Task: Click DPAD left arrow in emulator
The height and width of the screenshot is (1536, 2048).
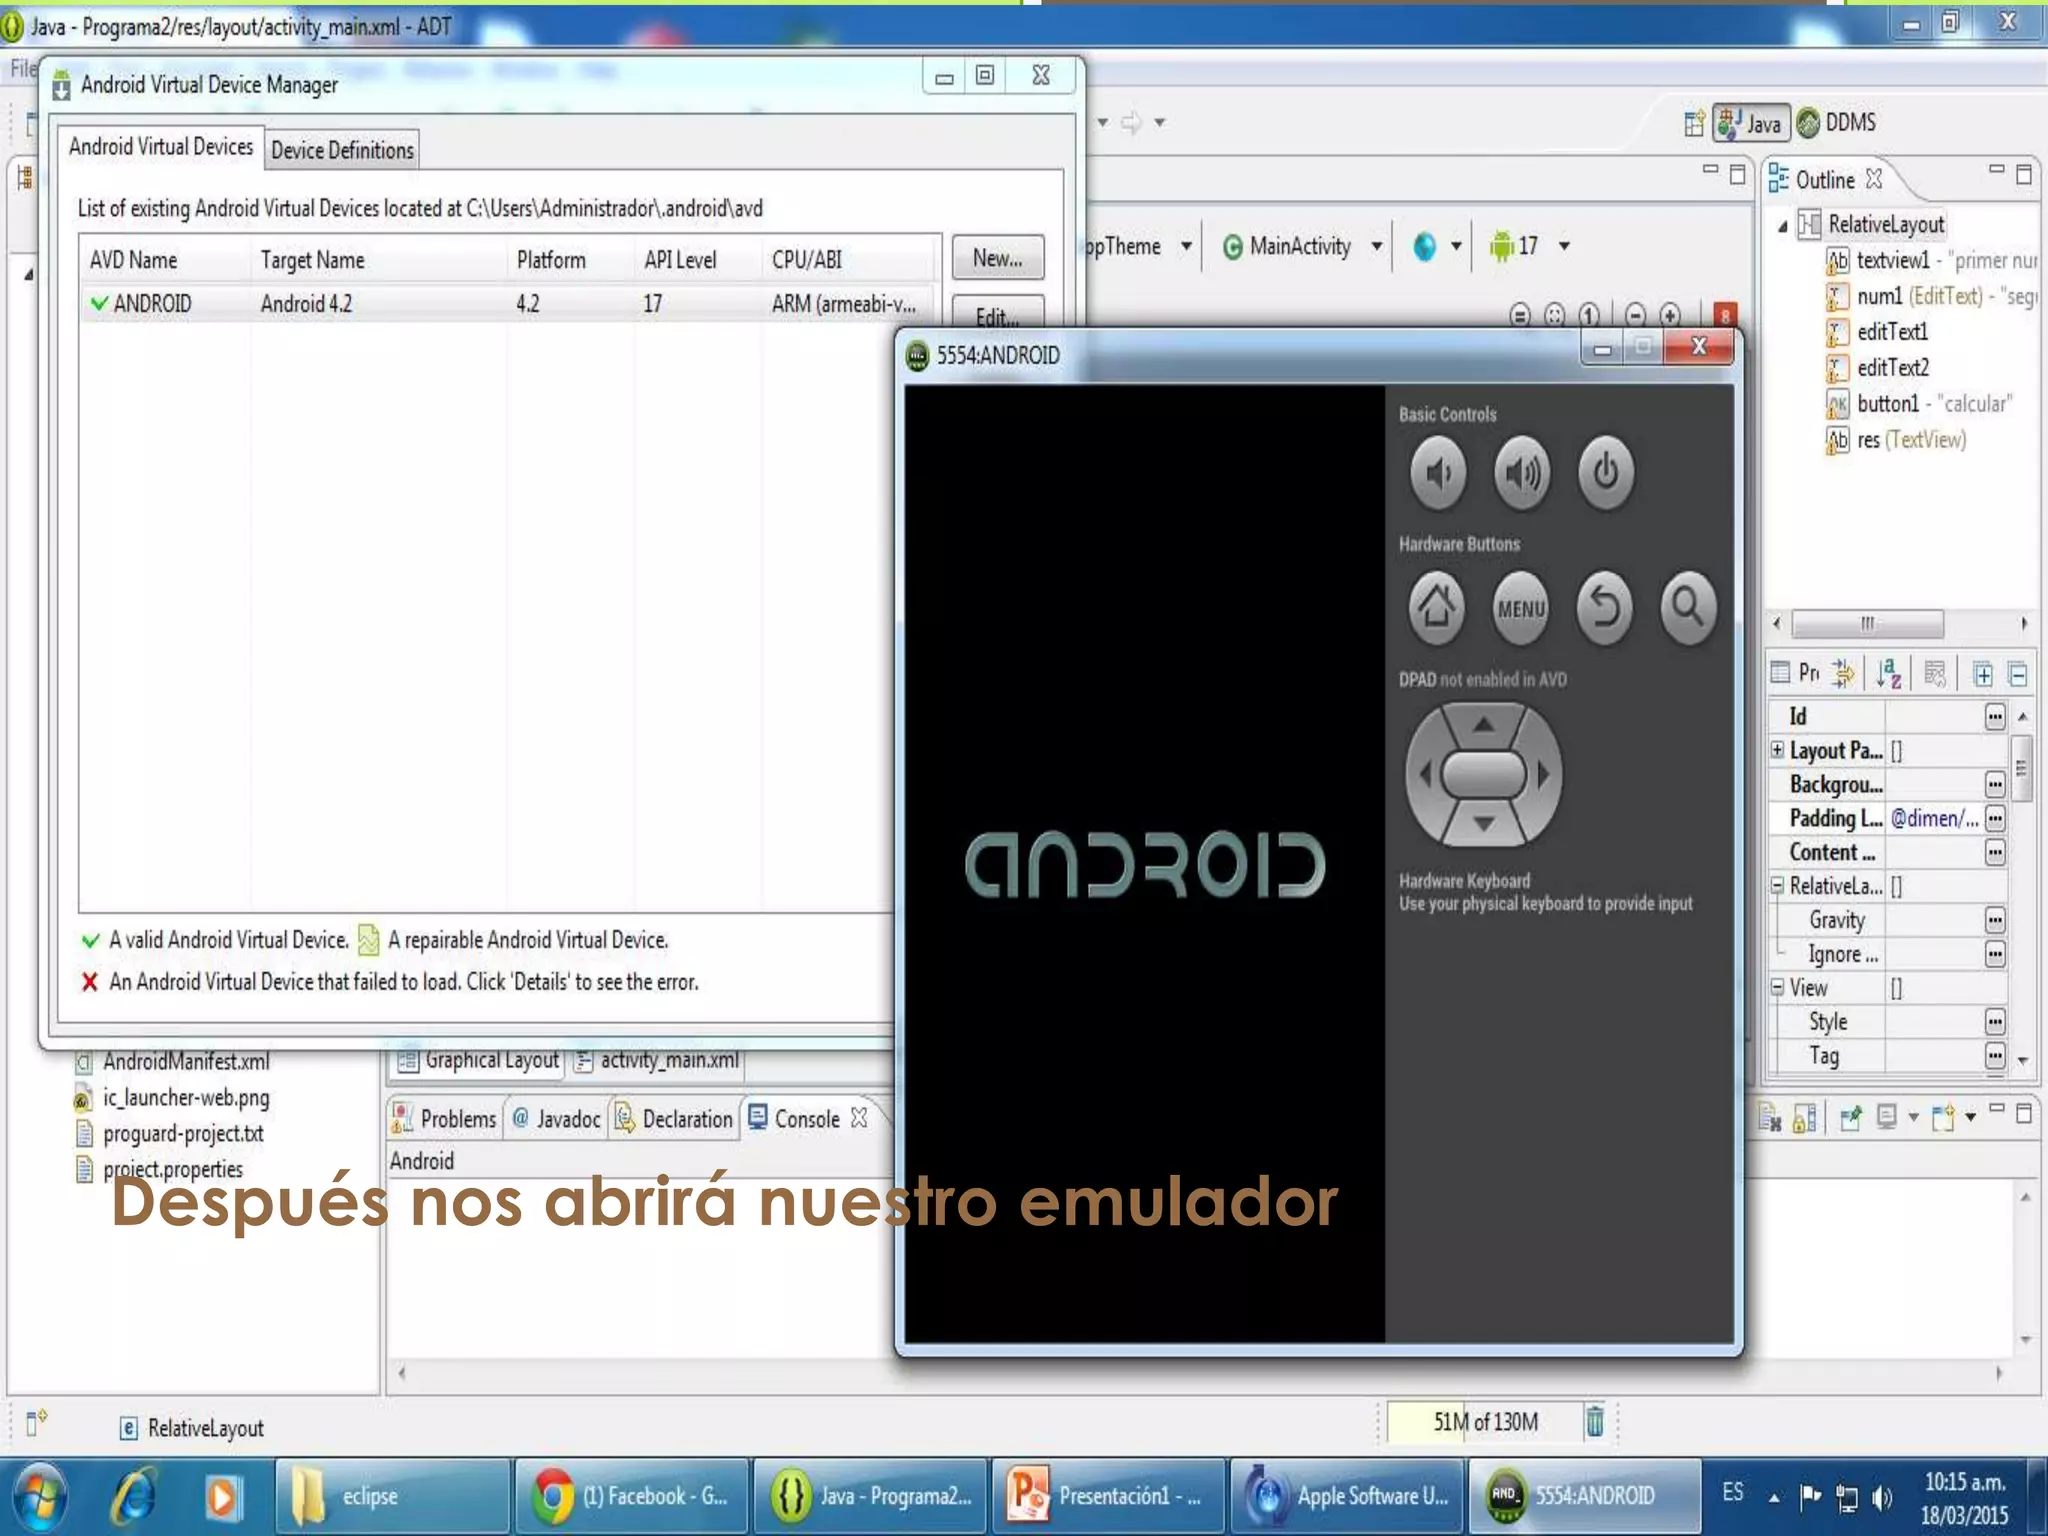Action: pos(1426,773)
